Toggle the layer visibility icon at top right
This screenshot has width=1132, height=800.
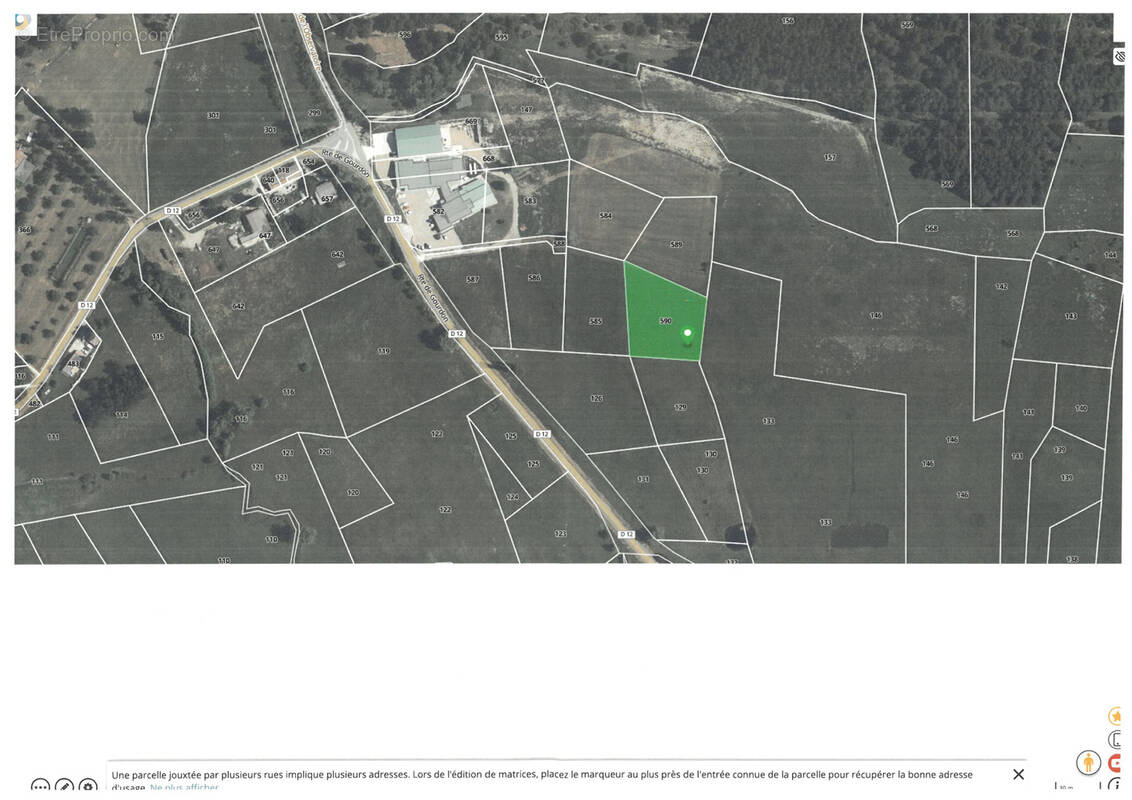(1120, 57)
